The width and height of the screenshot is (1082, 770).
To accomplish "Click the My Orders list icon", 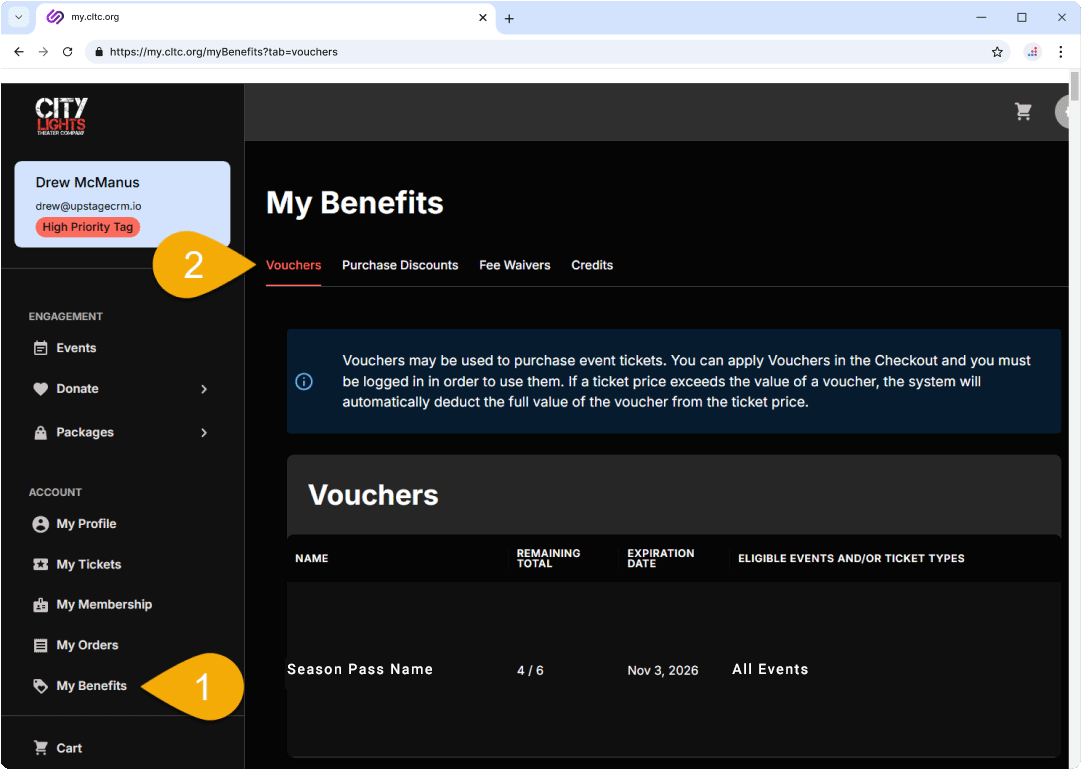I will coord(41,646).
